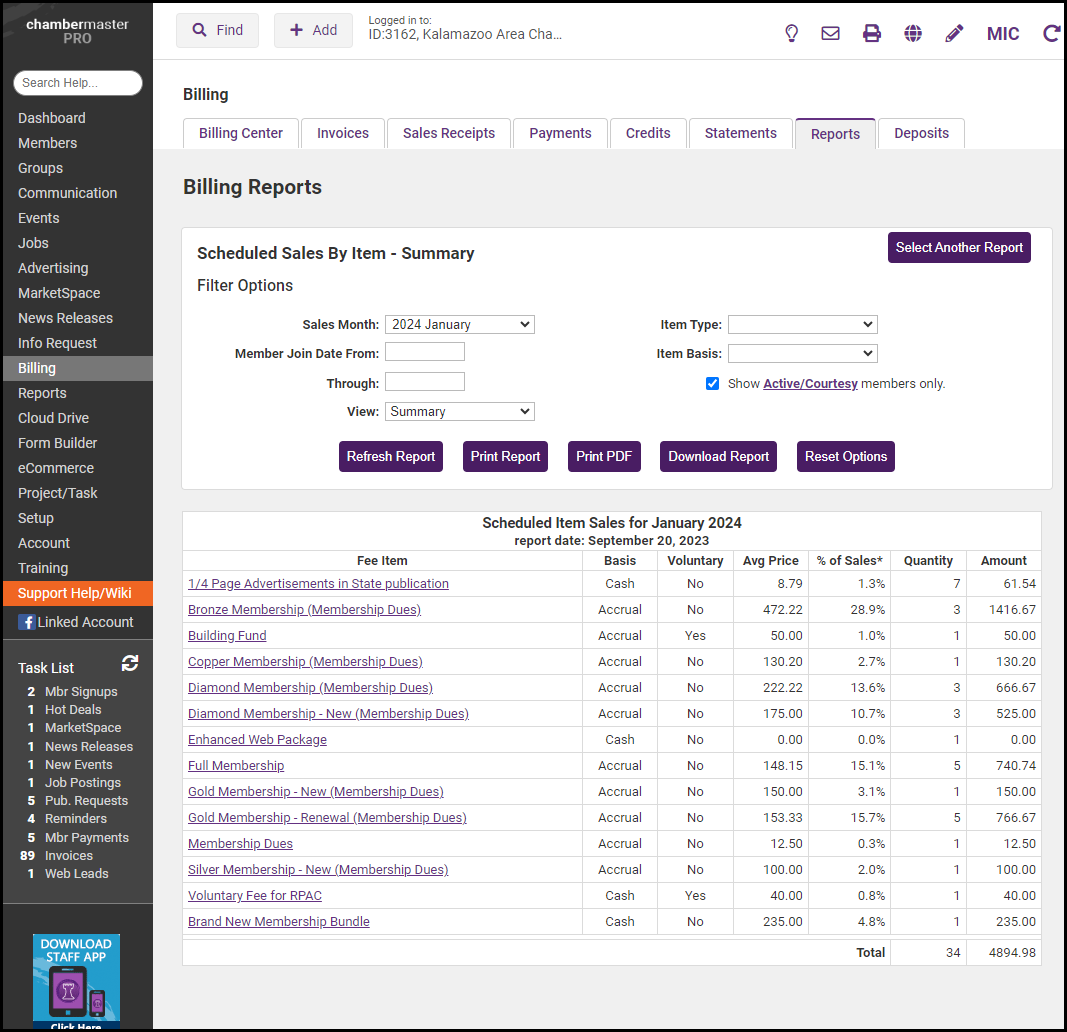The height and width of the screenshot is (1032, 1067).
Task: Click the Download Staff App banner
Action: [x=76, y=980]
